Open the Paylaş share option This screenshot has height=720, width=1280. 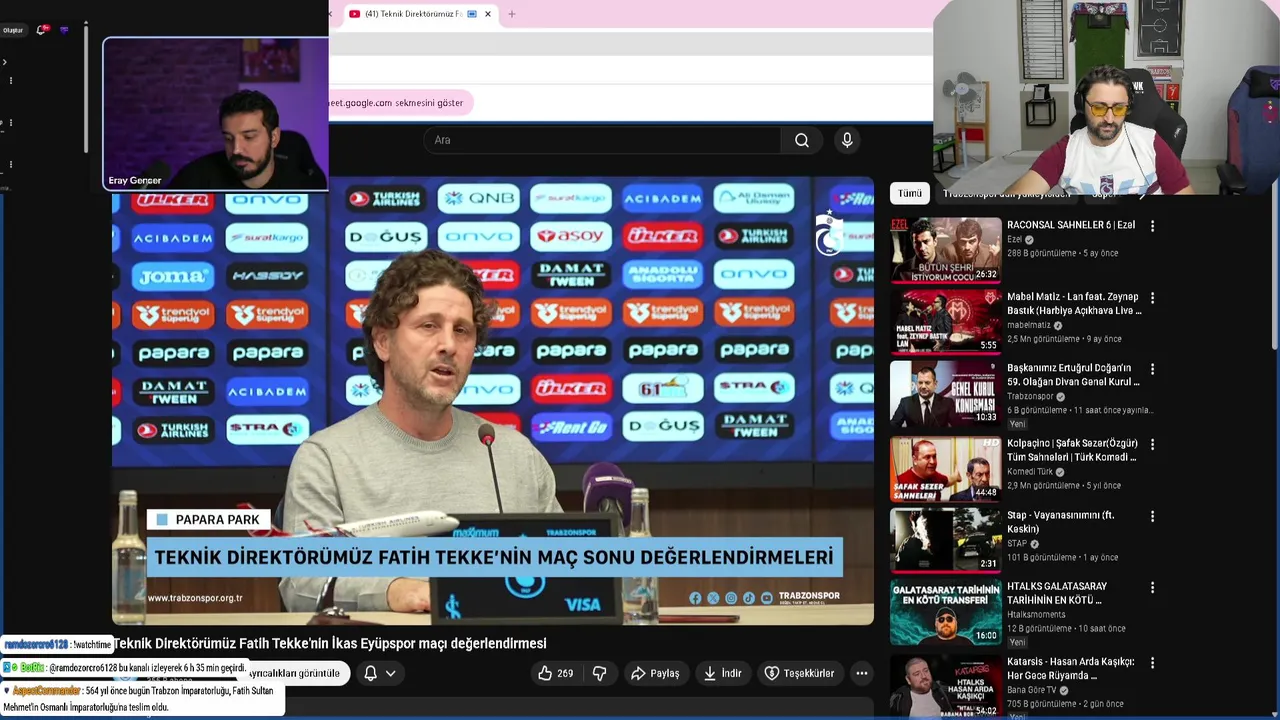655,673
